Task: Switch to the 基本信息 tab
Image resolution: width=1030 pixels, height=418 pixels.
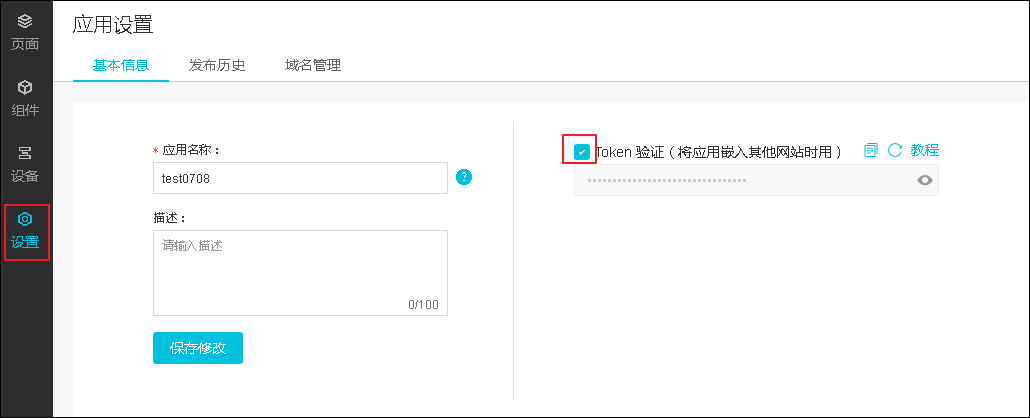Action: 121,66
